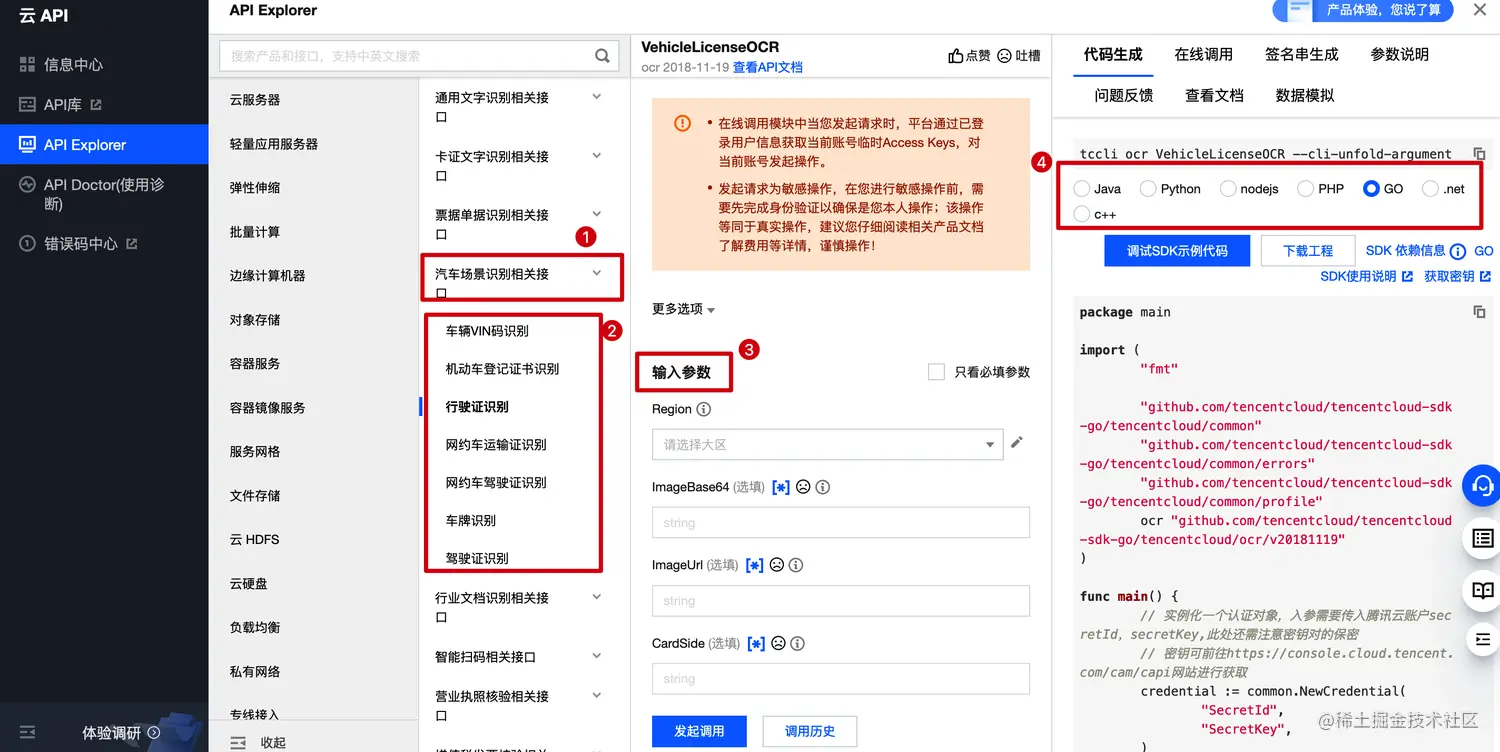
Task: Click 调用历史 button
Action: (x=810, y=731)
